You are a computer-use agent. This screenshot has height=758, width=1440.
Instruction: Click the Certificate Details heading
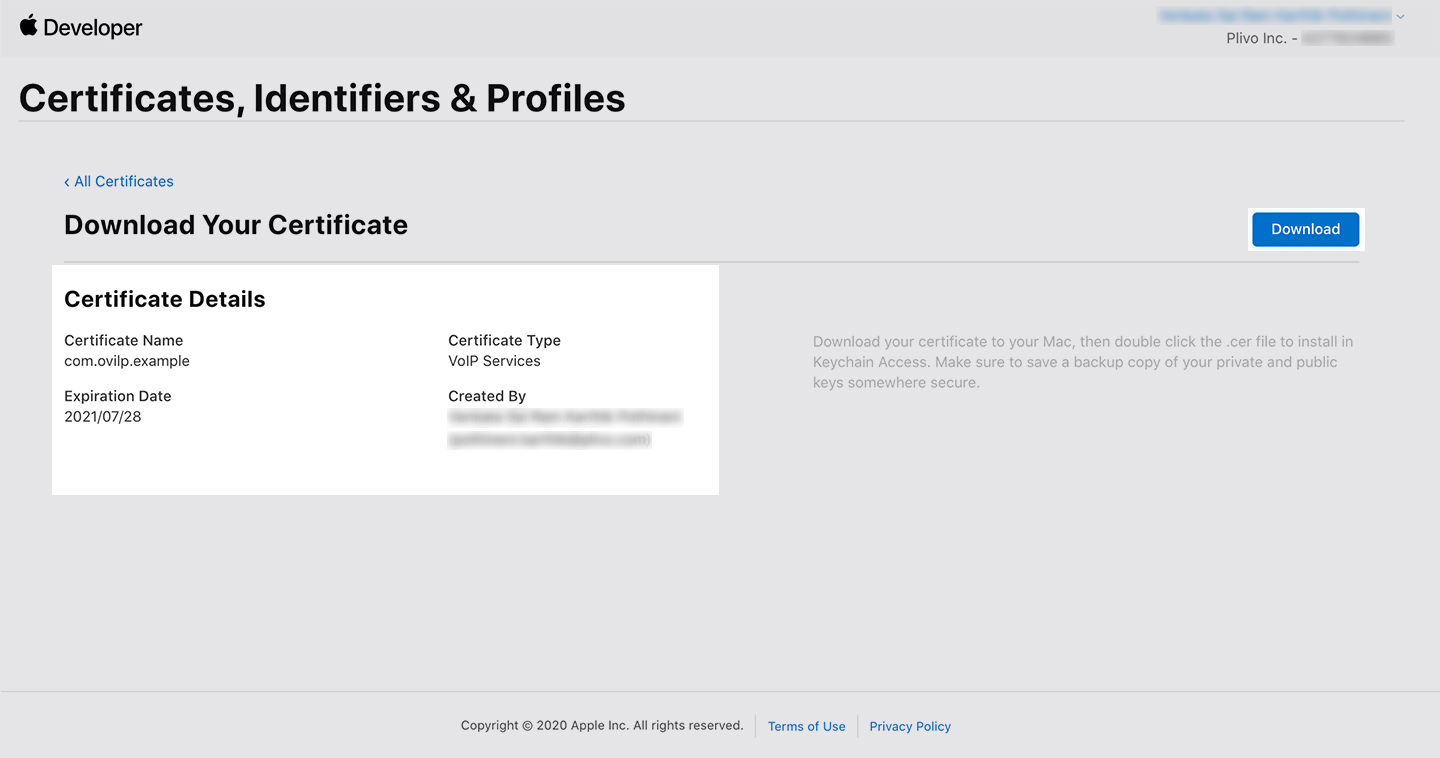pyautogui.click(x=165, y=299)
